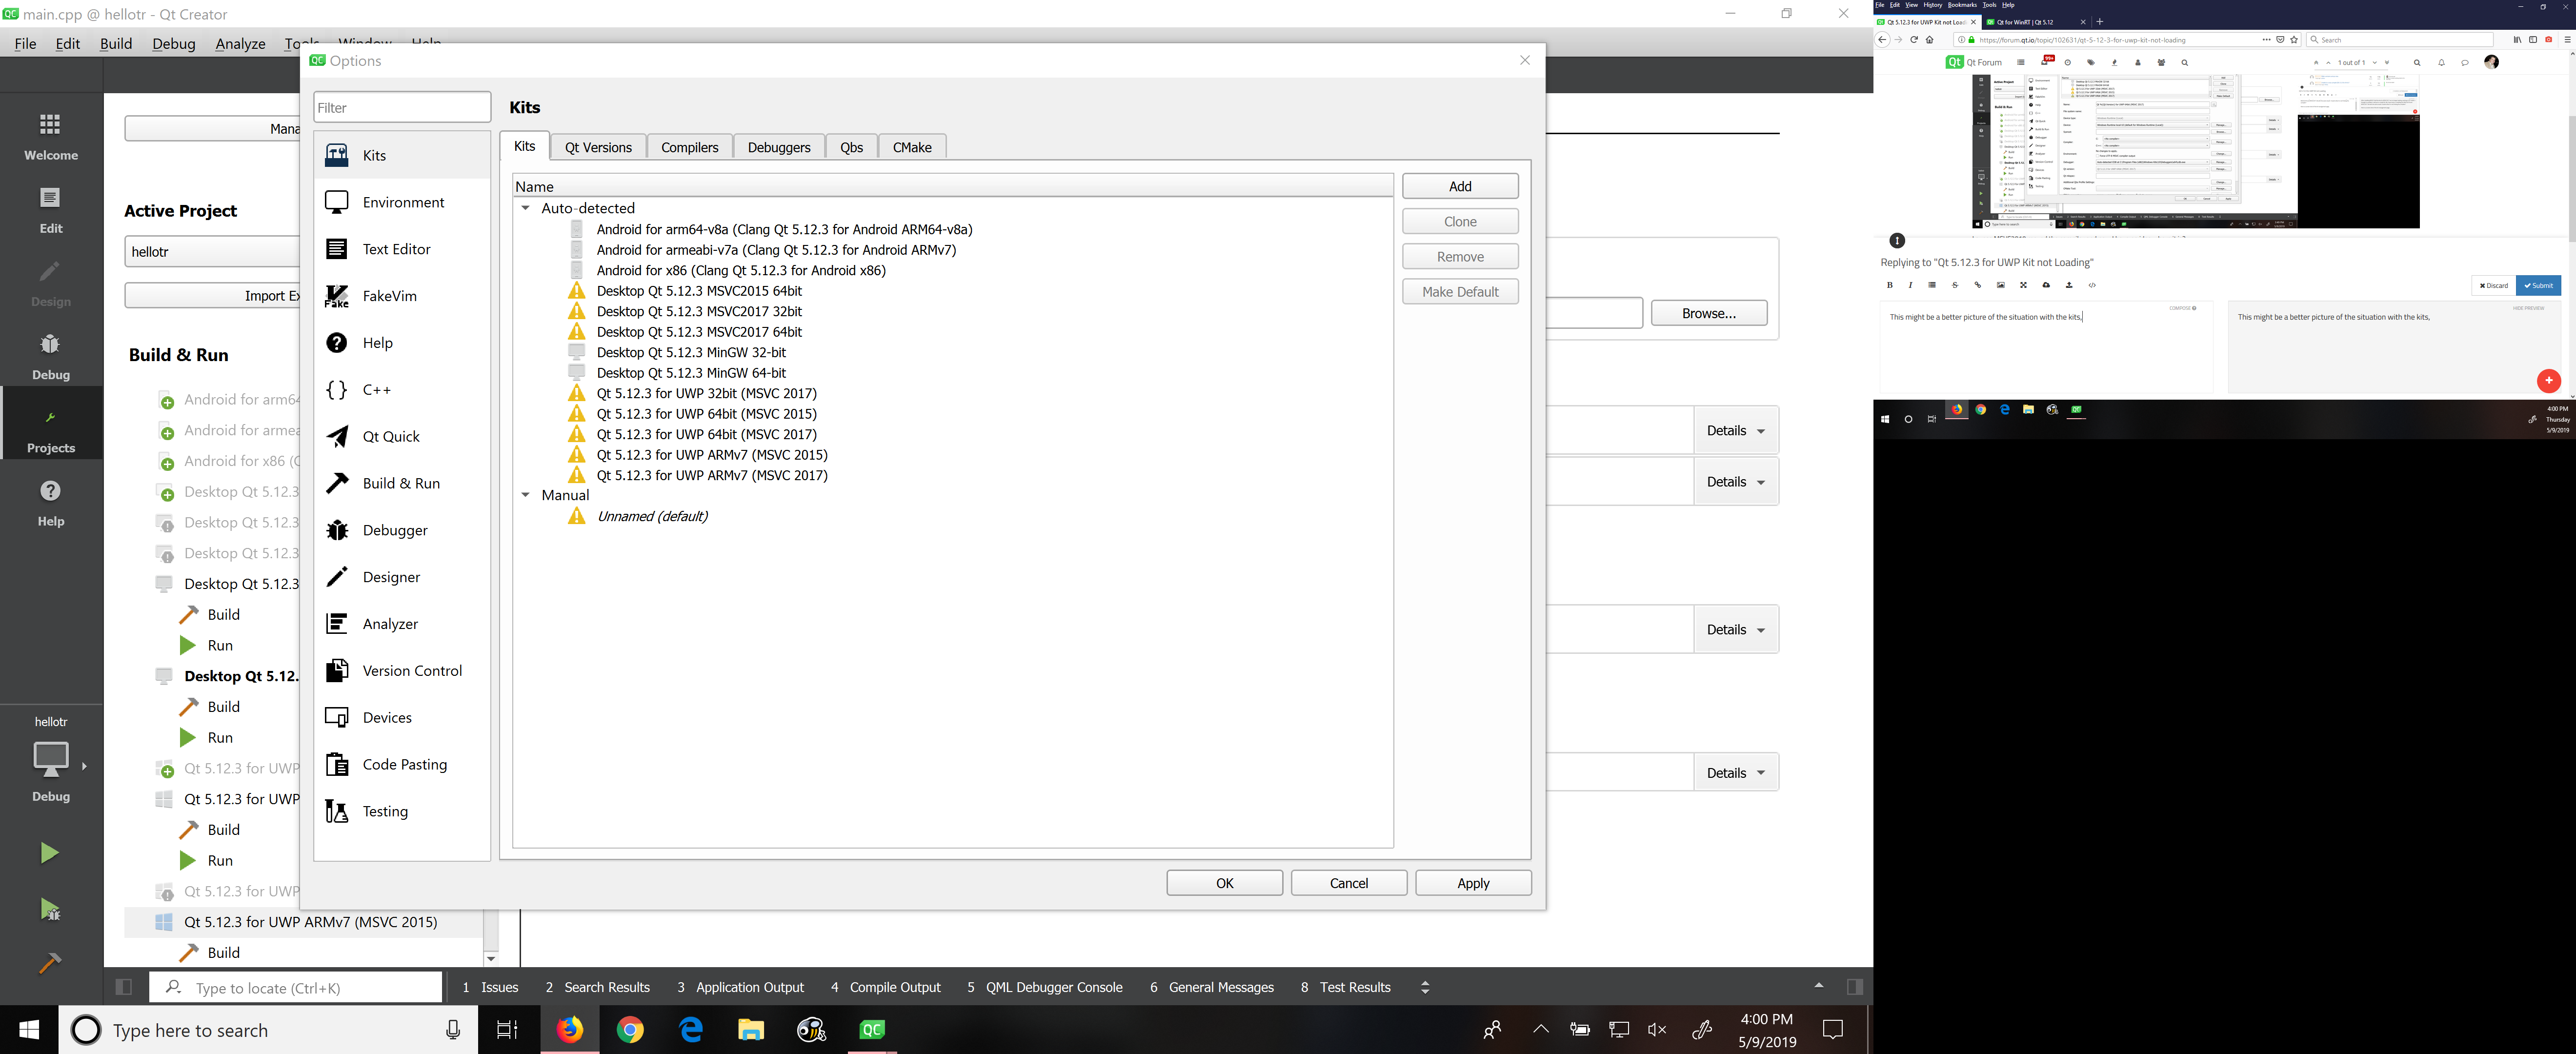
Task: Switch to Welcome mode in the sidebar
Action: point(50,135)
